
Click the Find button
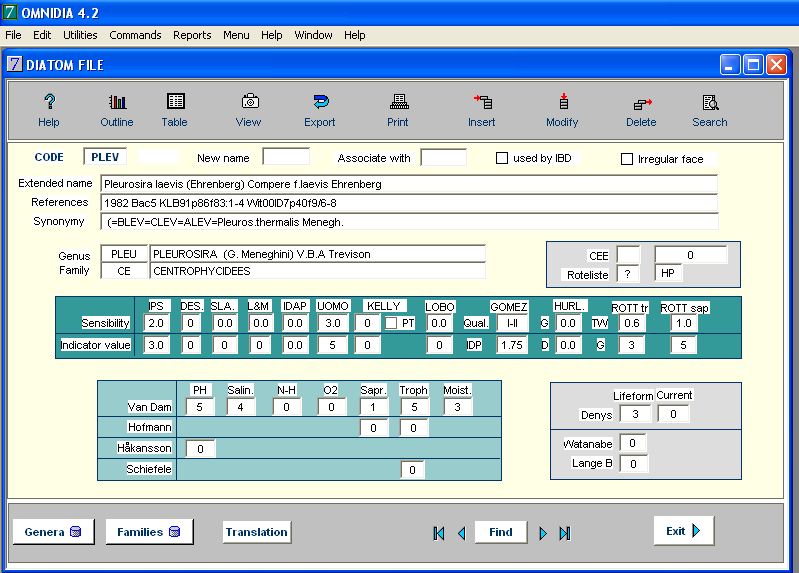501,532
